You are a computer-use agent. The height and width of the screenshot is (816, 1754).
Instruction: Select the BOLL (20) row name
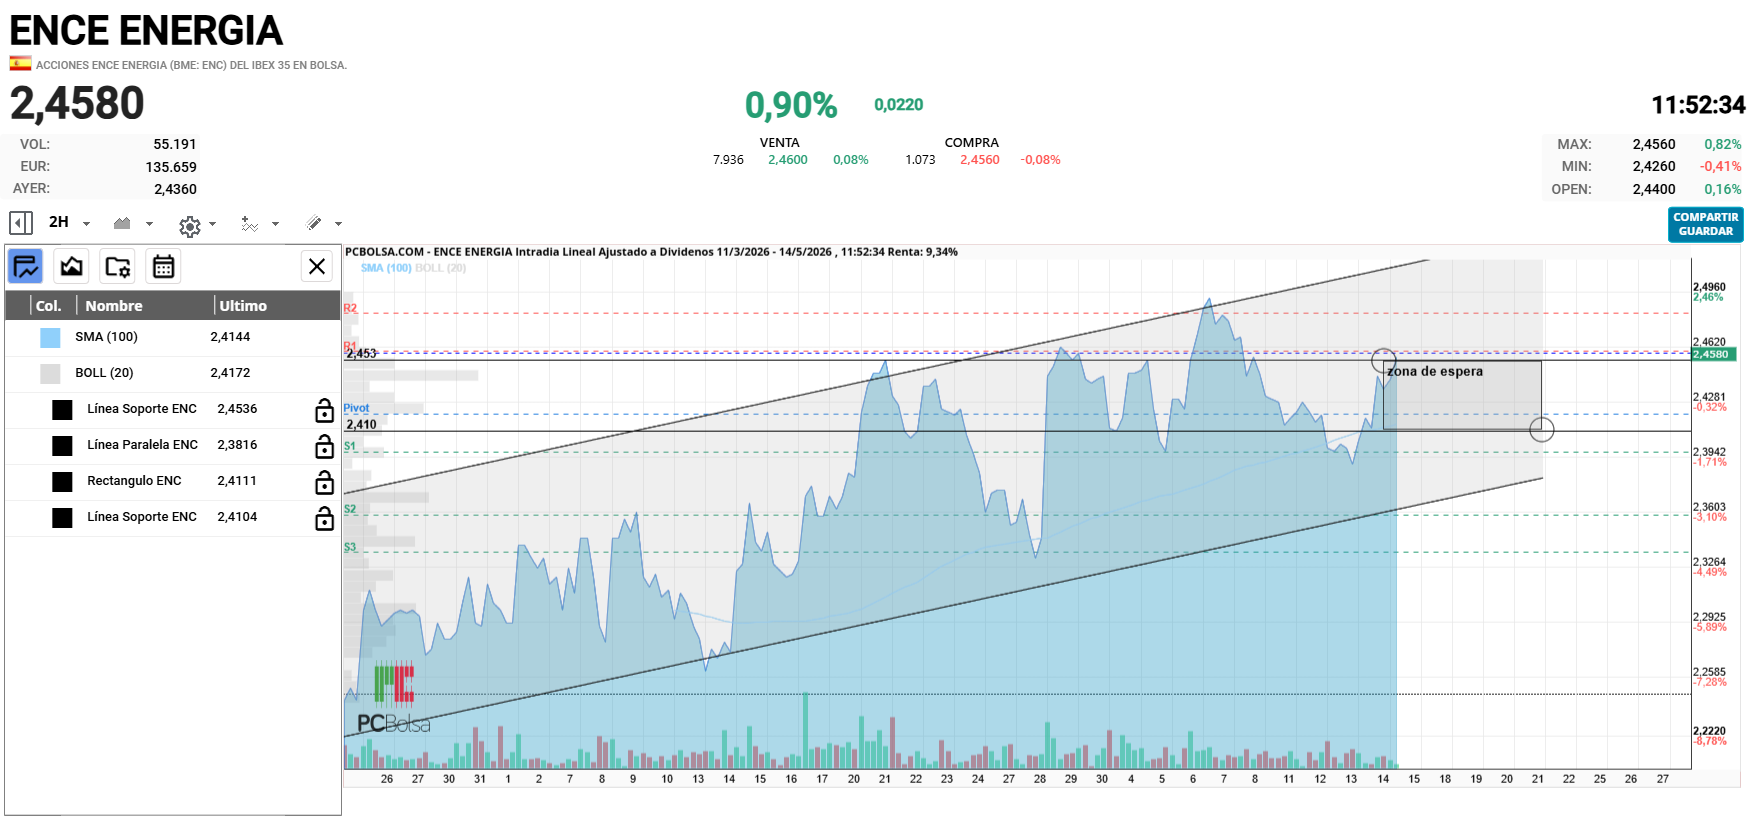point(104,373)
